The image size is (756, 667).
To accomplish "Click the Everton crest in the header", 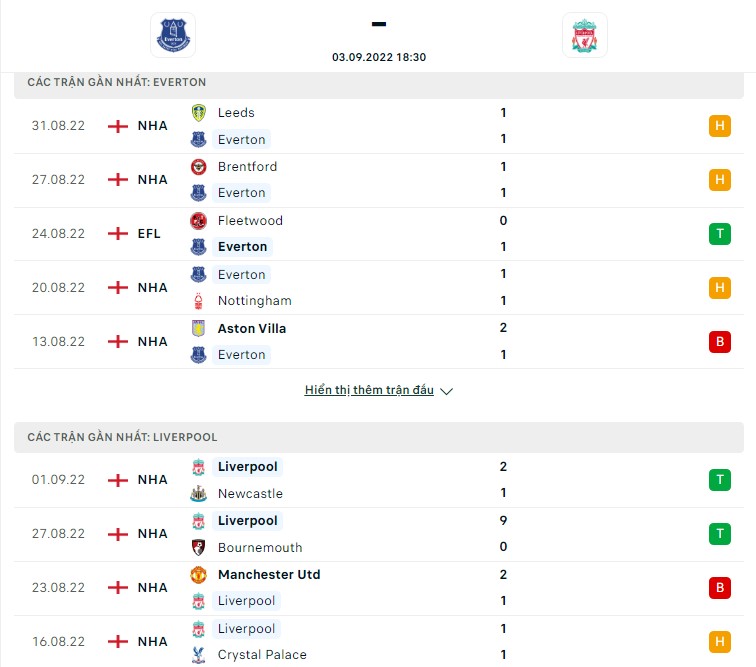I will [173, 35].
